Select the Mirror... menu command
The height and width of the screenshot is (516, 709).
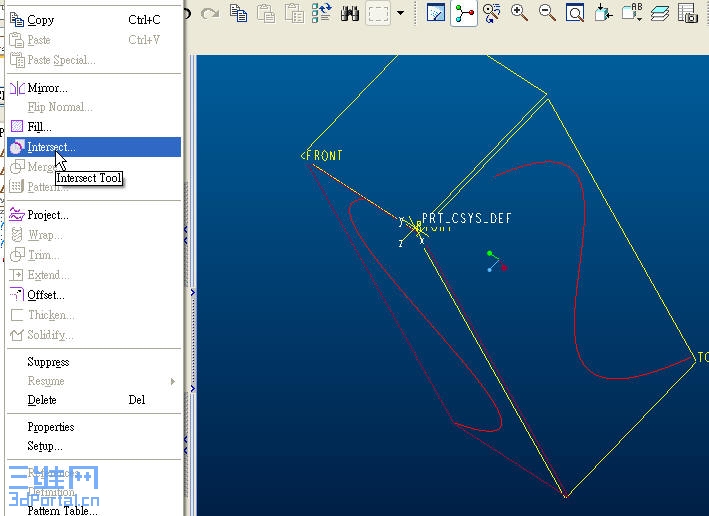[94, 88]
